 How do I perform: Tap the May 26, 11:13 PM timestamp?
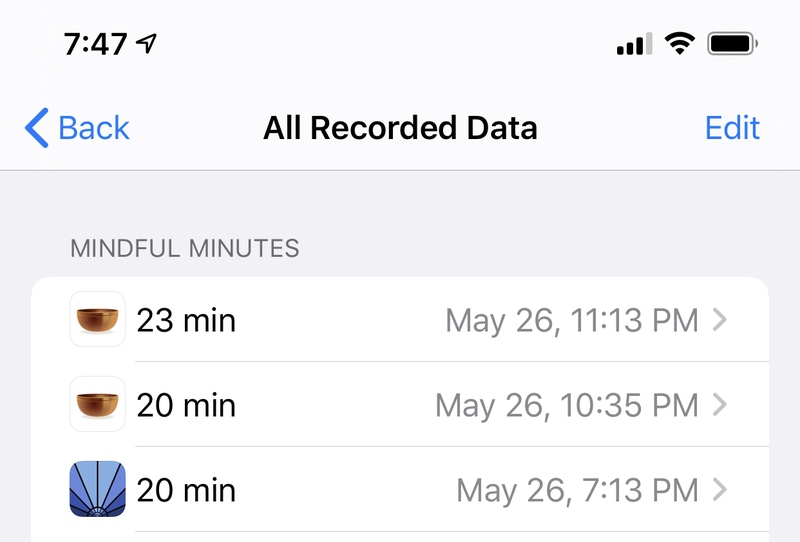click(x=572, y=321)
